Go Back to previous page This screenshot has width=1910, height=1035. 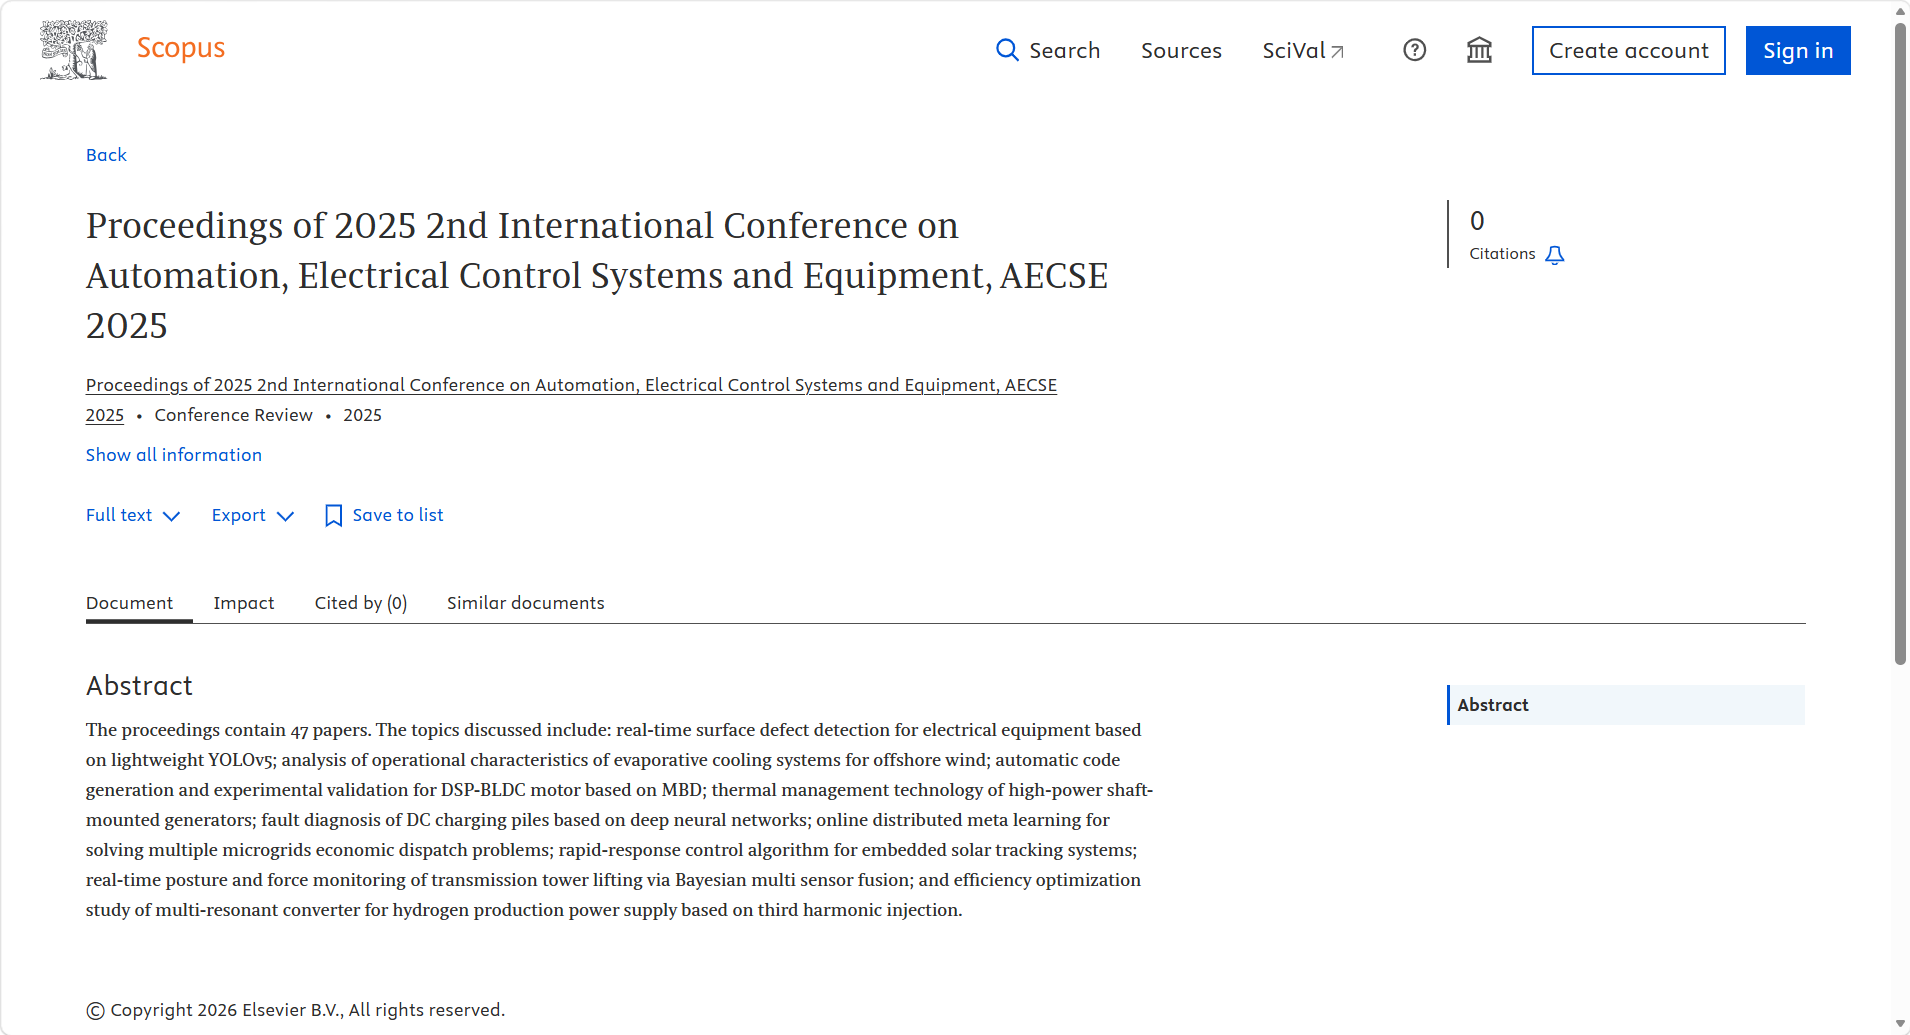106,155
